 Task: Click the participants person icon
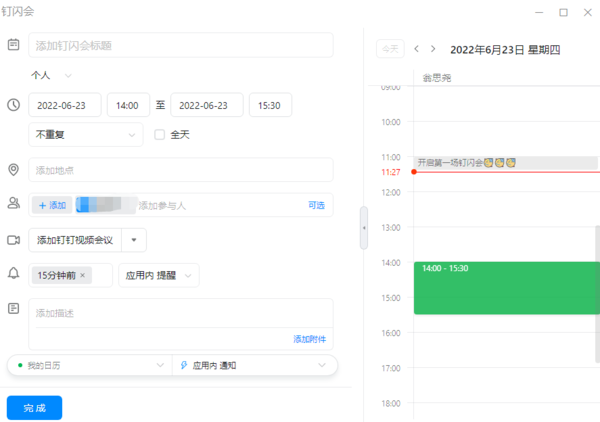click(x=14, y=204)
